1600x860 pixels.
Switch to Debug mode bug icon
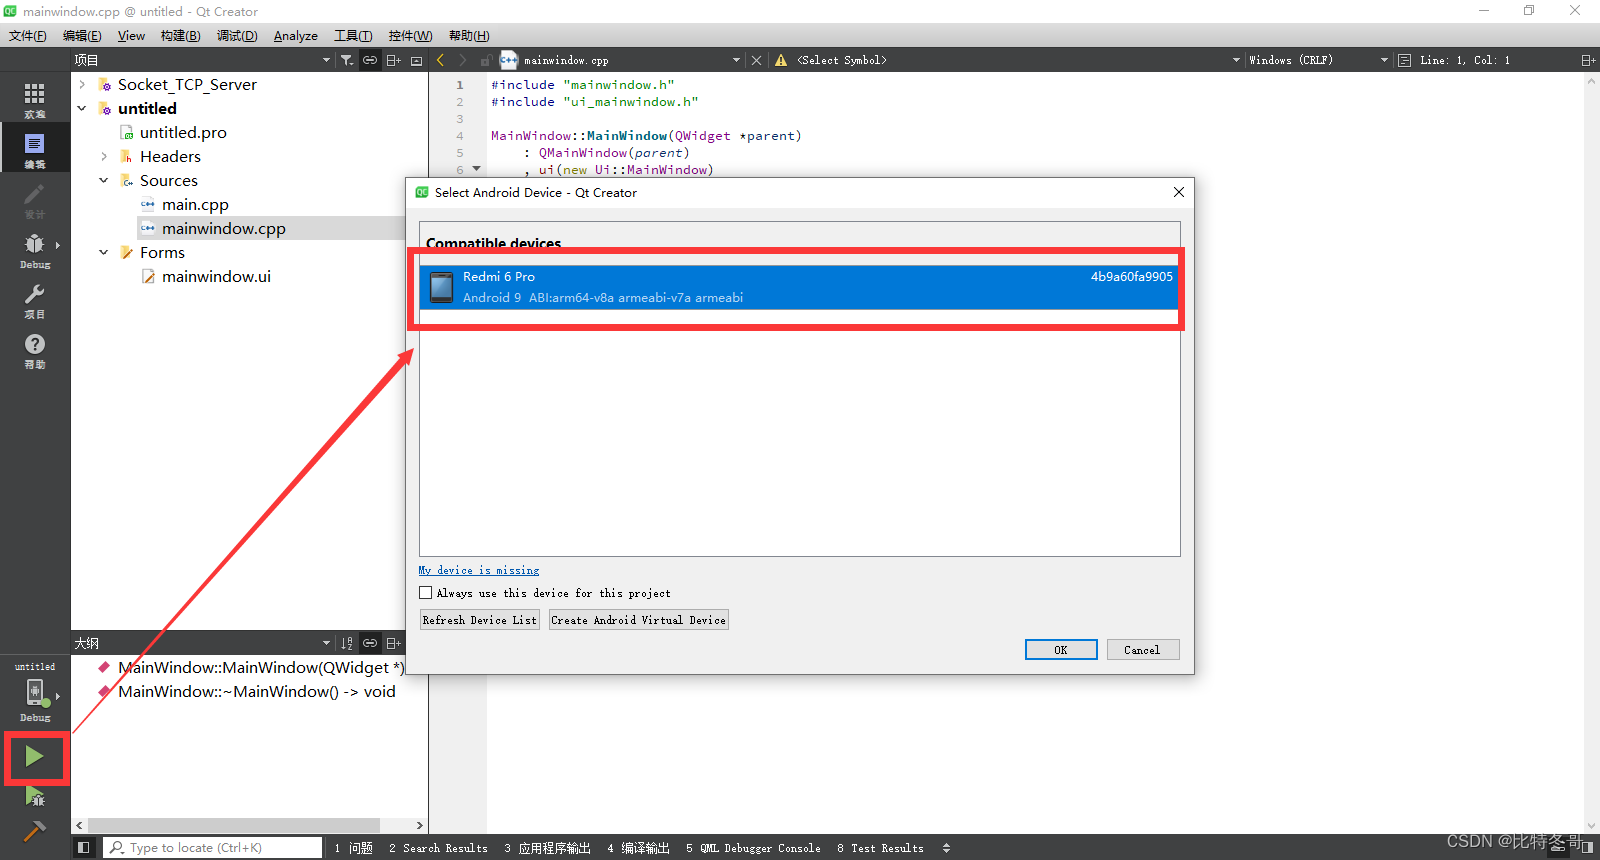tap(34, 249)
